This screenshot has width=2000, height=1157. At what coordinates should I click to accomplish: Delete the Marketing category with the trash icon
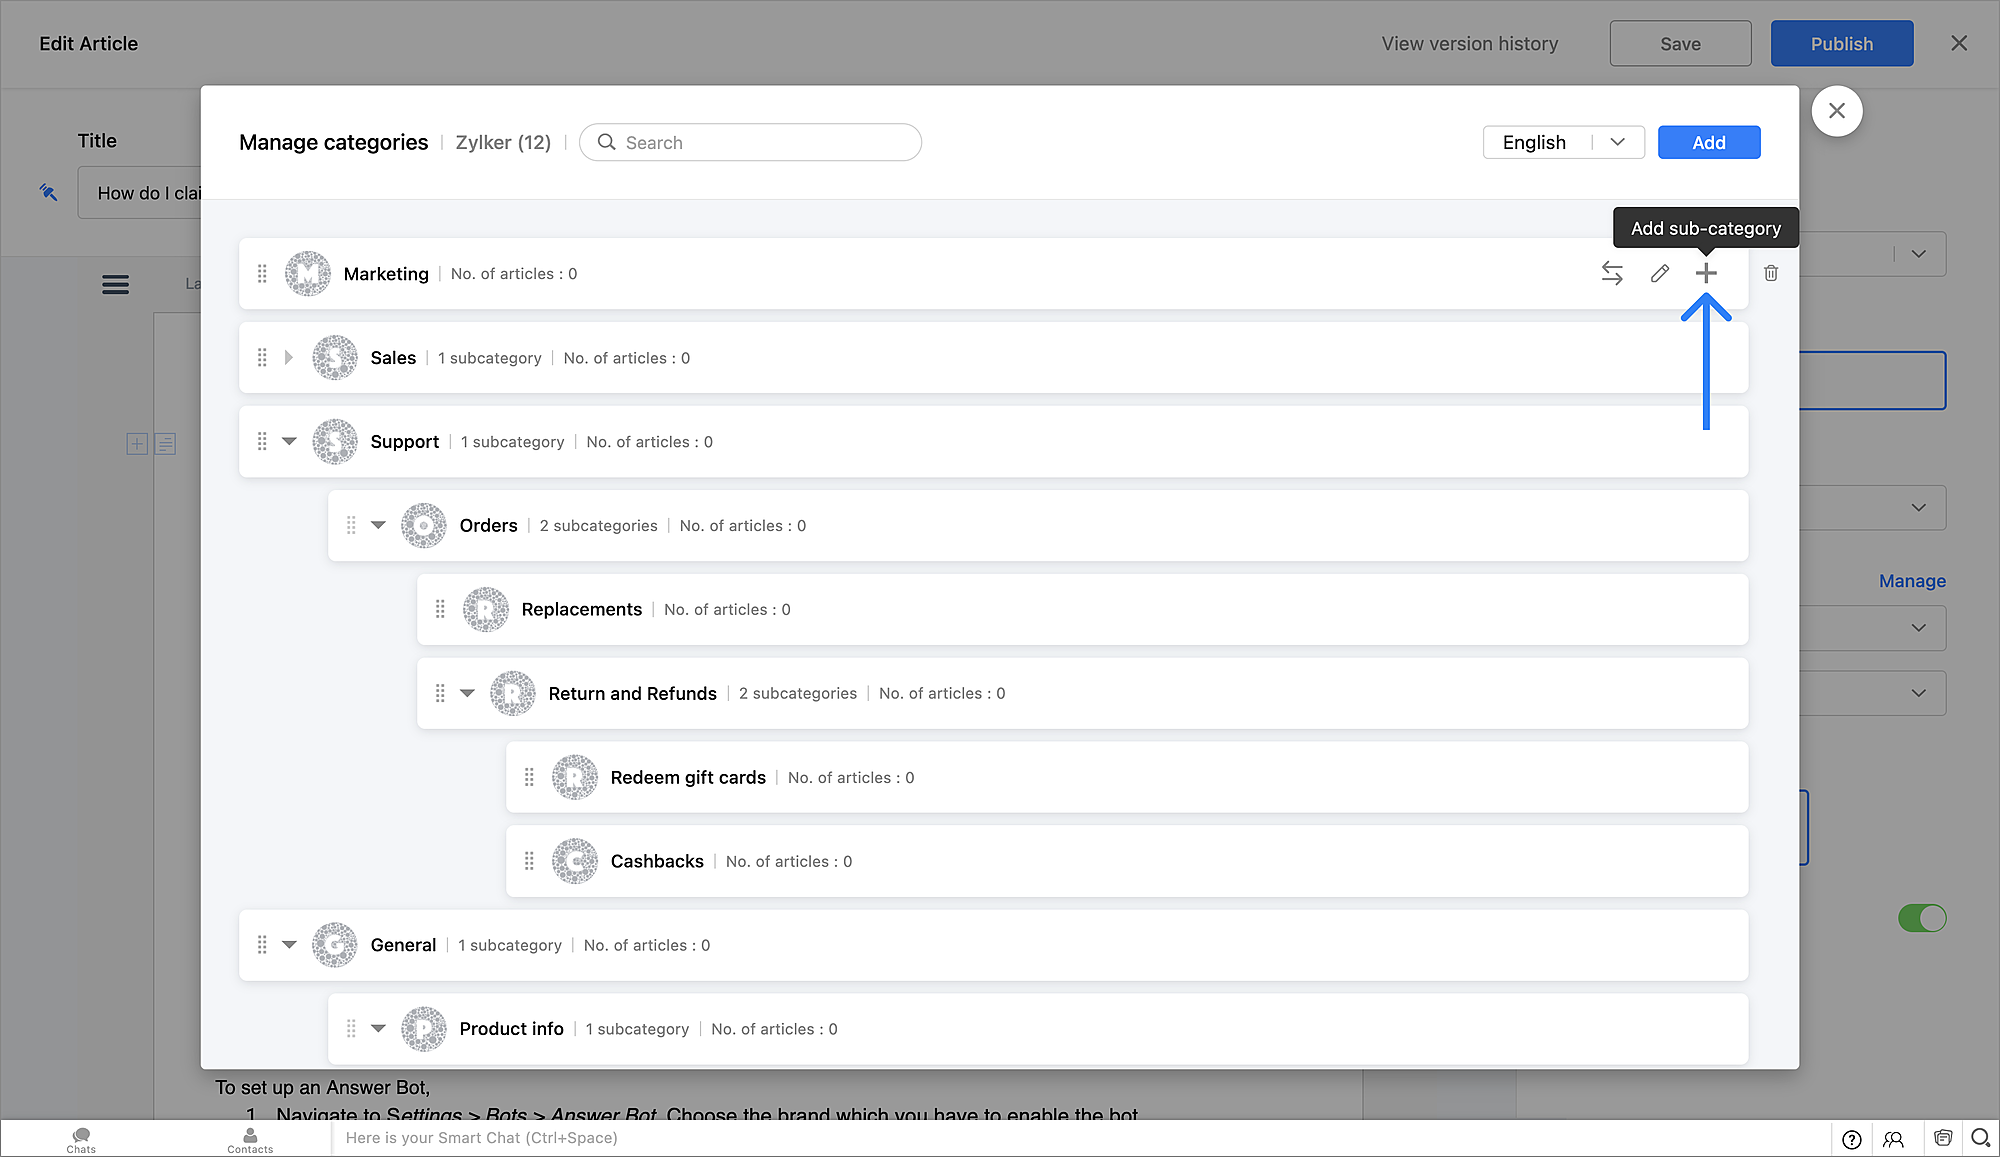(1771, 273)
